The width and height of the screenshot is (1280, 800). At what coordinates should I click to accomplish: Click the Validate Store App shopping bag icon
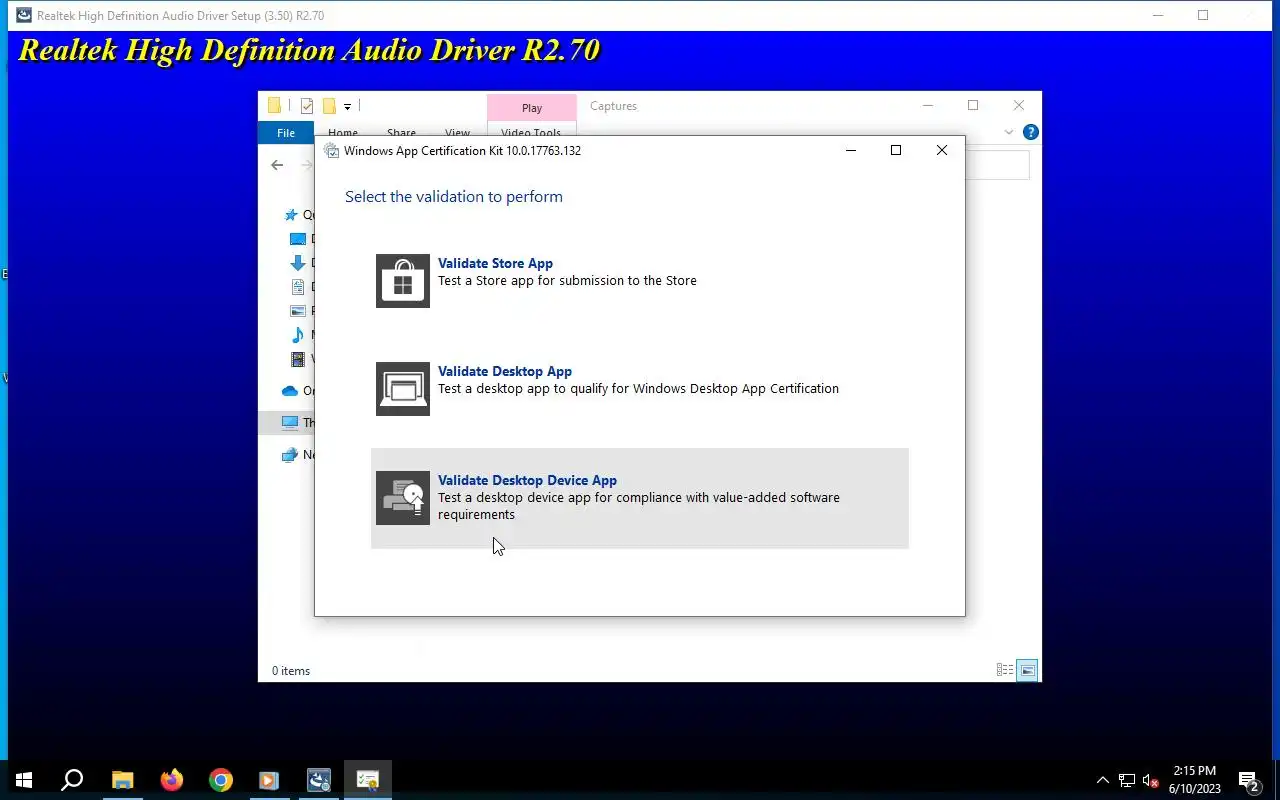[403, 280]
